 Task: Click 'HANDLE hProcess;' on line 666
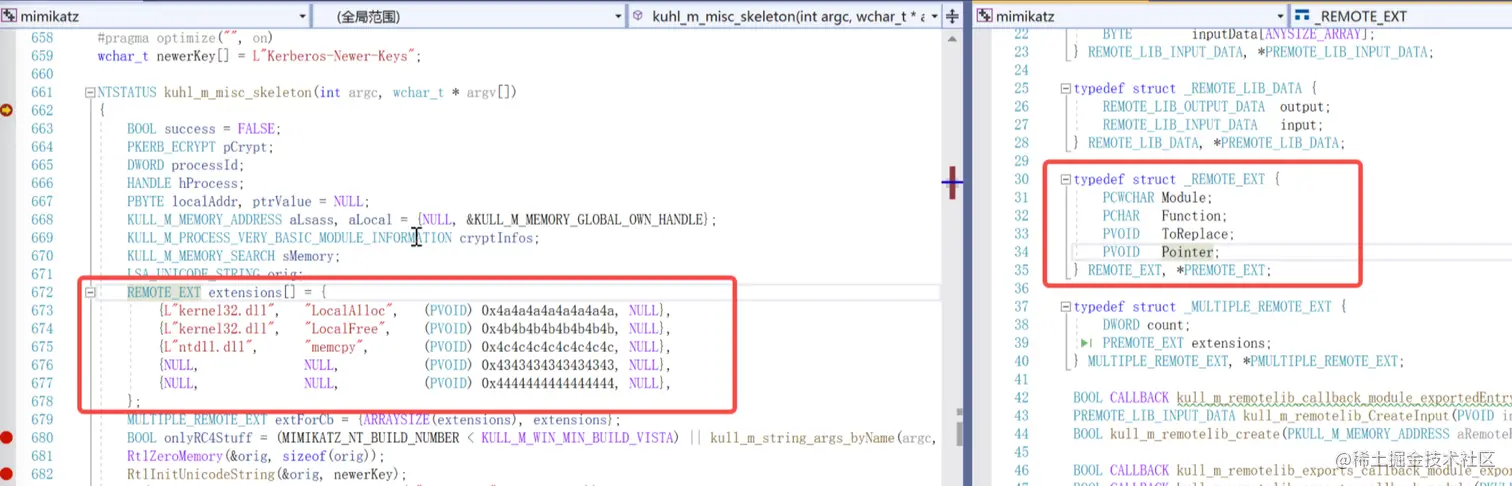(185, 183)
